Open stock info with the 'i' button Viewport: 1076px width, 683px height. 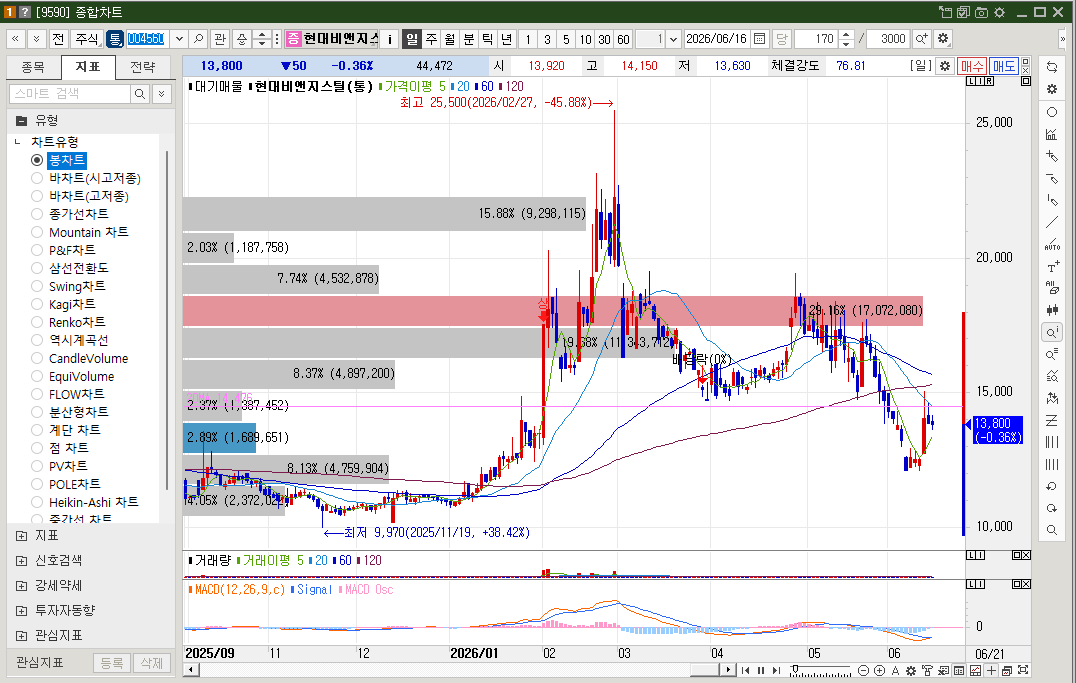[x=389, y=39]
